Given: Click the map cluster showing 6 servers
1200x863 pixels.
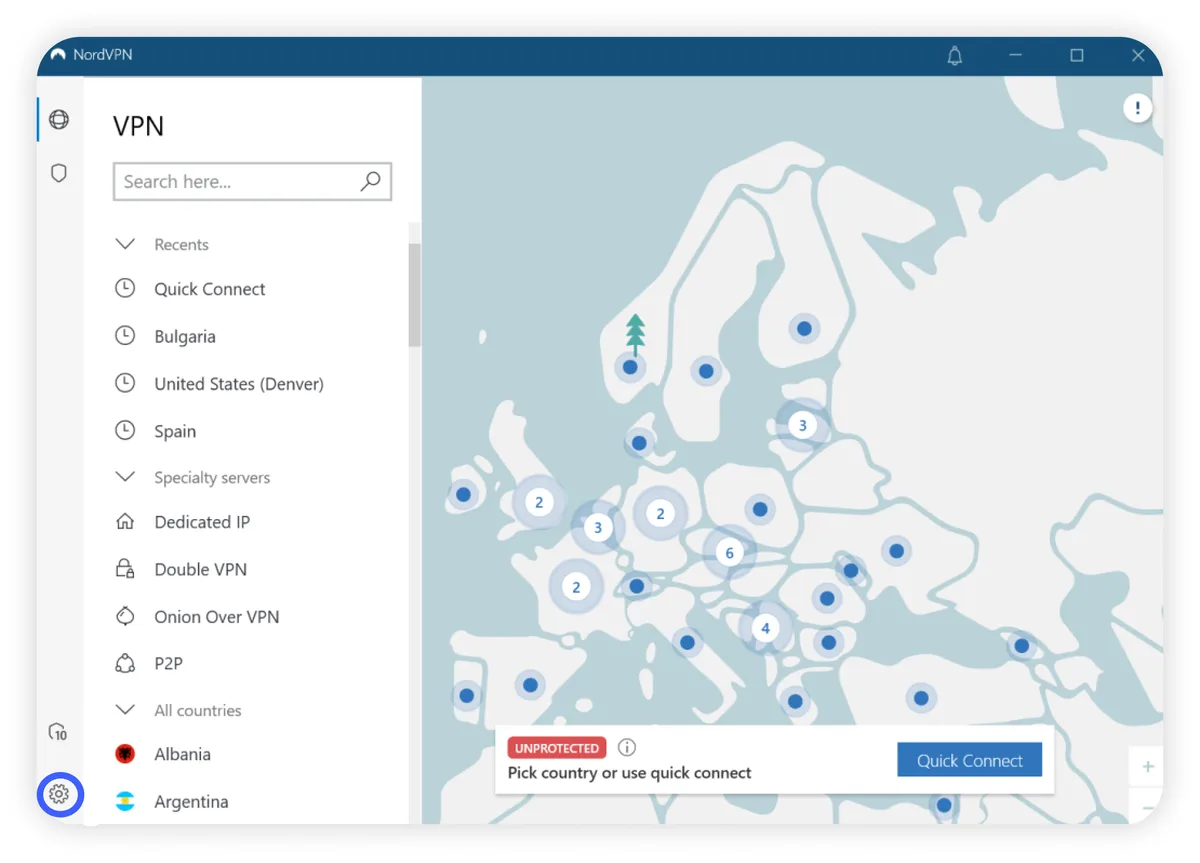Looking at the screenshot, I should point(729,553).
